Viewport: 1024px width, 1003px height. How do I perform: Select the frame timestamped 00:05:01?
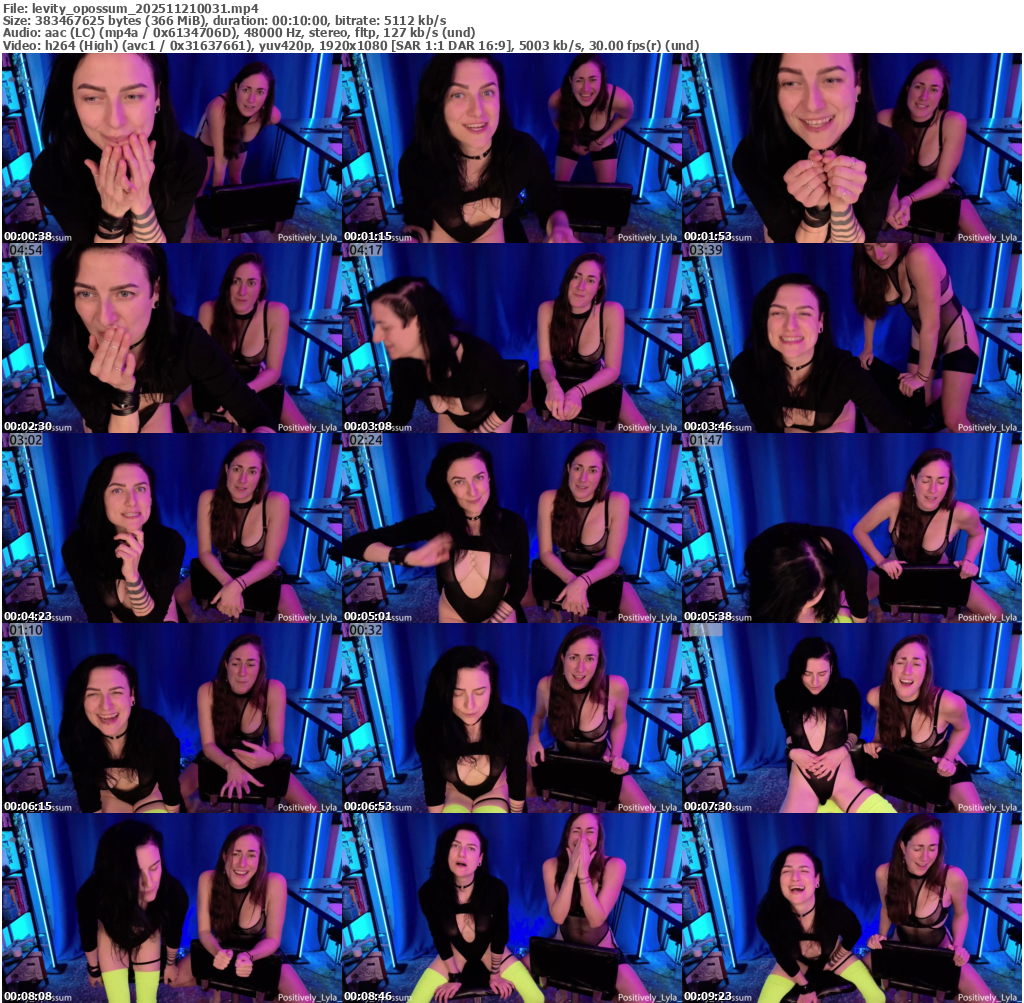pos(511,528)
